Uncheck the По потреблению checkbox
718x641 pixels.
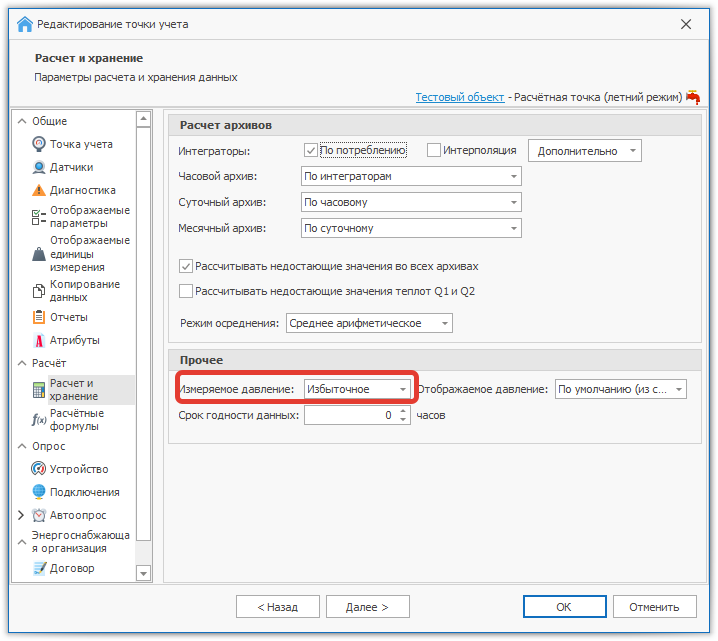(x=311, y=151)
